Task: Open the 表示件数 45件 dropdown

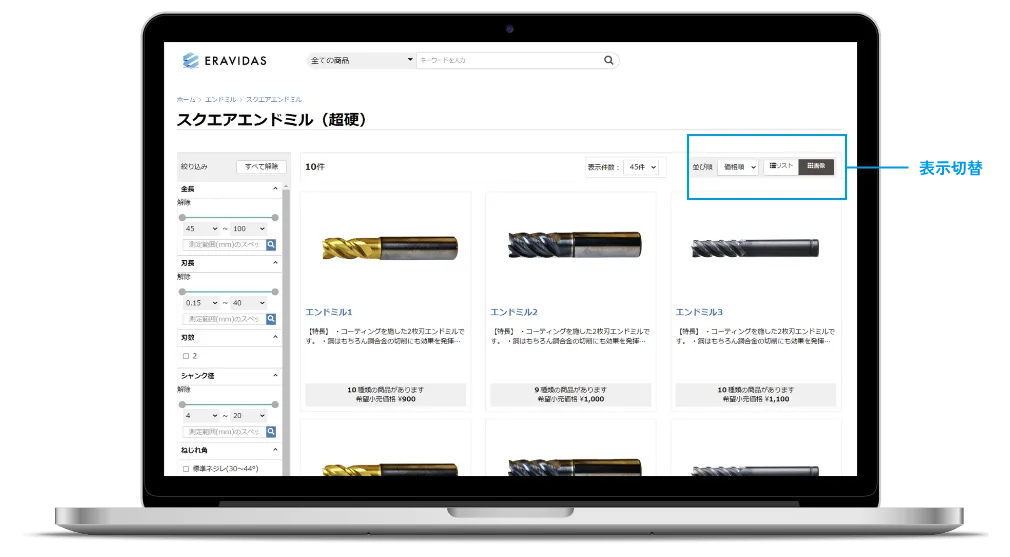Action: coord(641,167)
